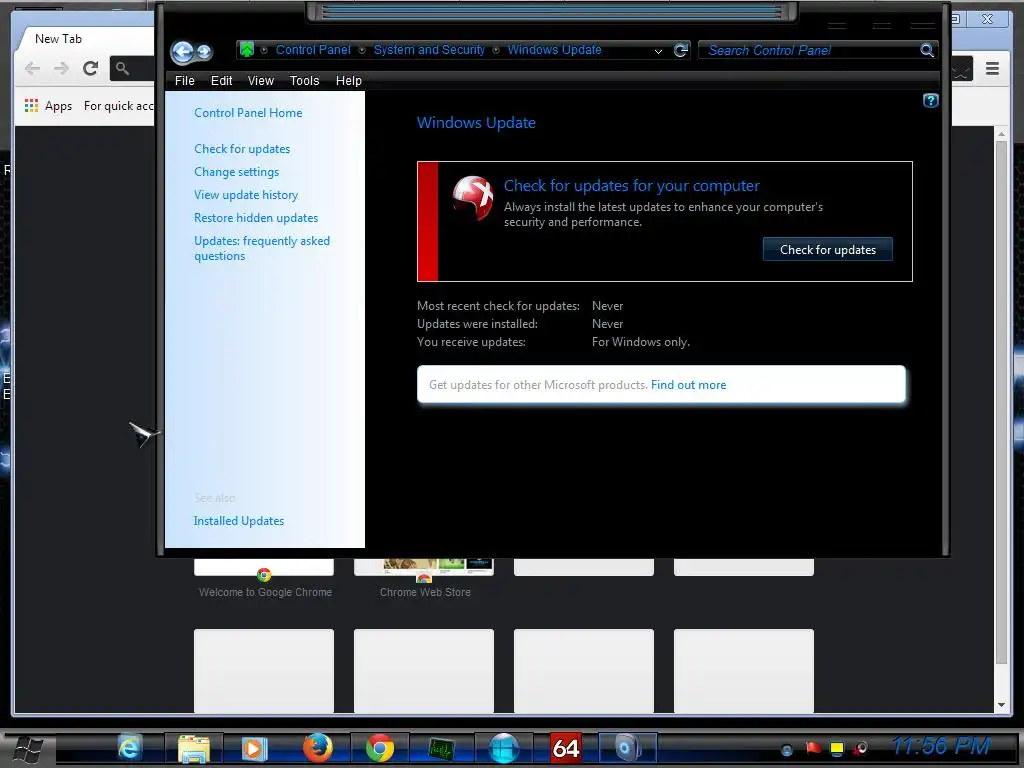
Task: Click the yellow network tray icon
Action: pos(837,748)
